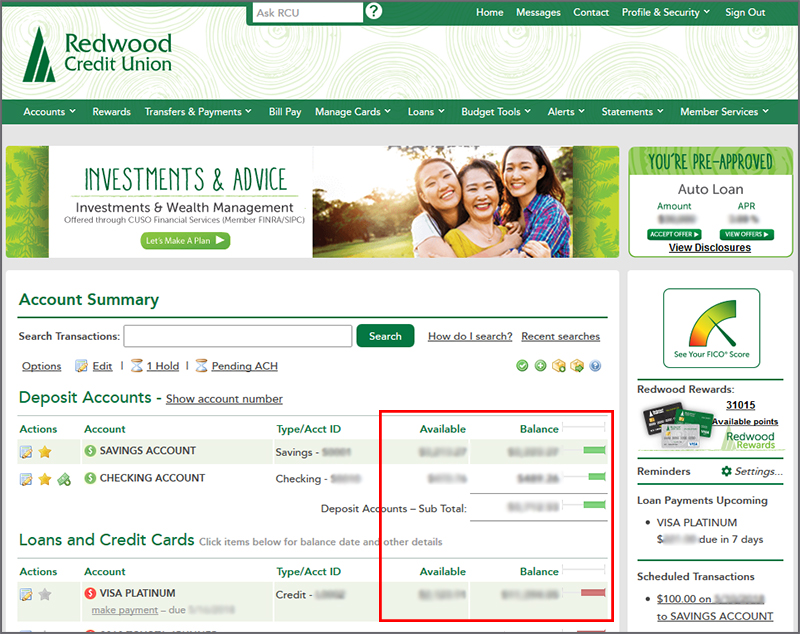The height and width of the screenshot is (634, 800).
Task: Open the CHECKING ACCOUNT row name
Action: (152, 478)
